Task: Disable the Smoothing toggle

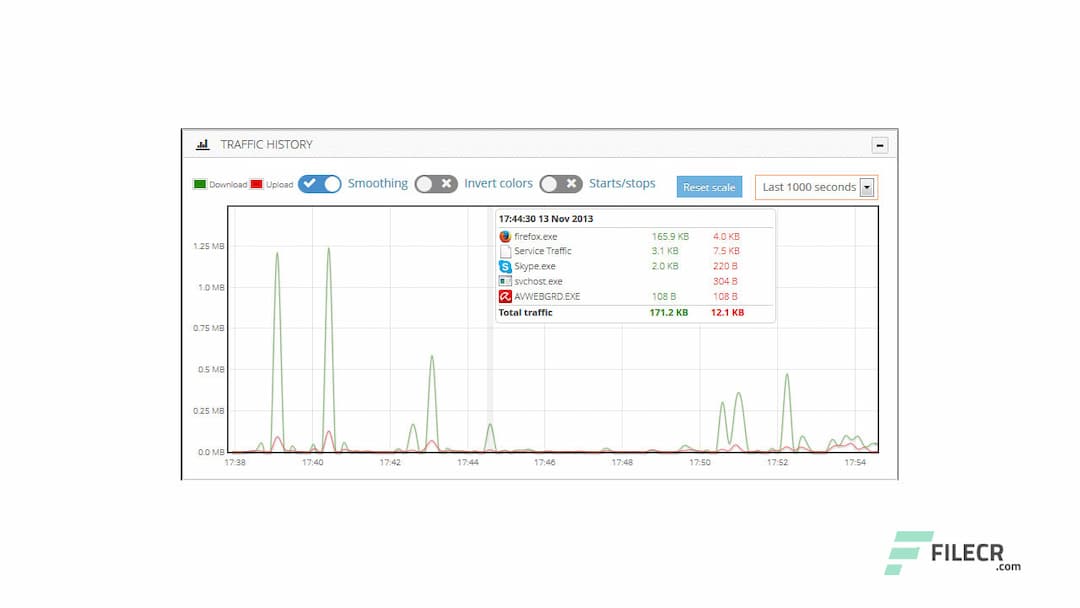Action: pos(320,184)
